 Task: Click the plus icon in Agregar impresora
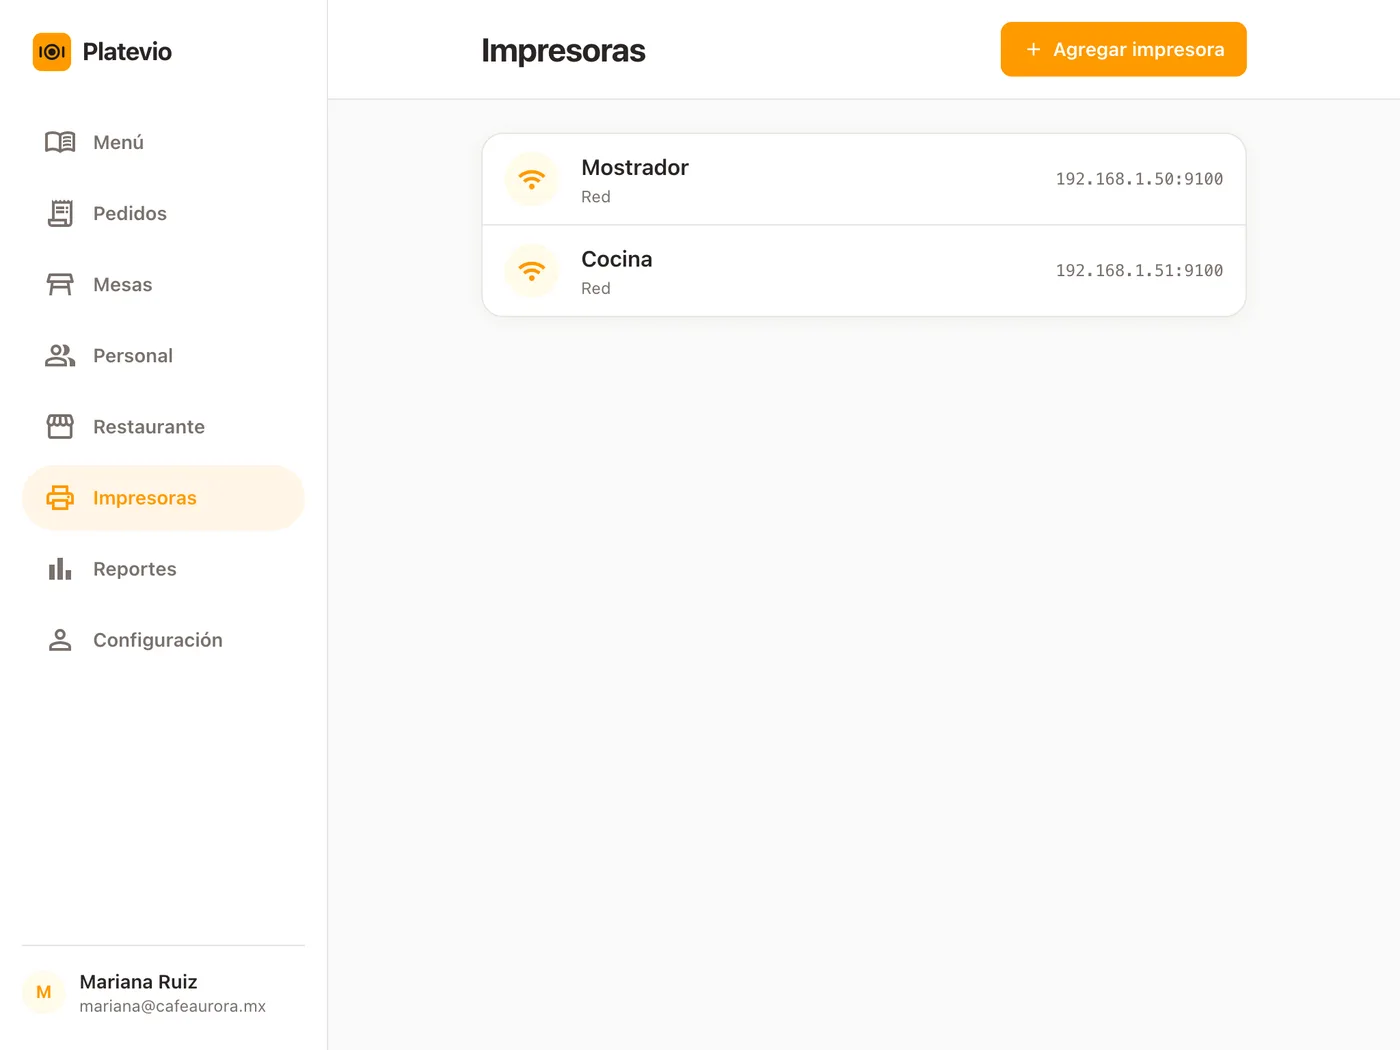[1034, 49]
